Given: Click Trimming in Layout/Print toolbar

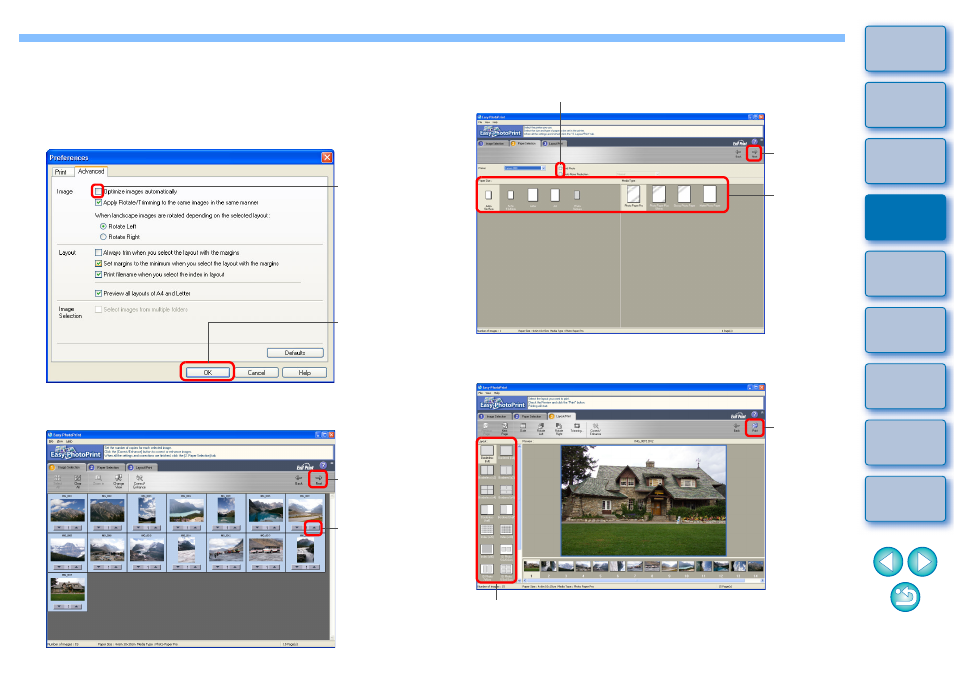Looking at the screenshot, I should click(x=577, y=428).
